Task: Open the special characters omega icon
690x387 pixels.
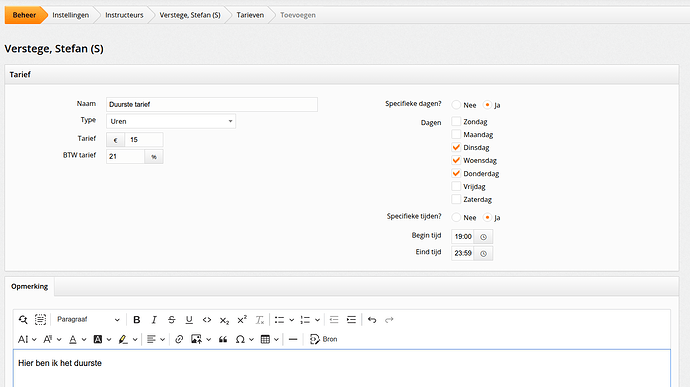Action: 240,339
